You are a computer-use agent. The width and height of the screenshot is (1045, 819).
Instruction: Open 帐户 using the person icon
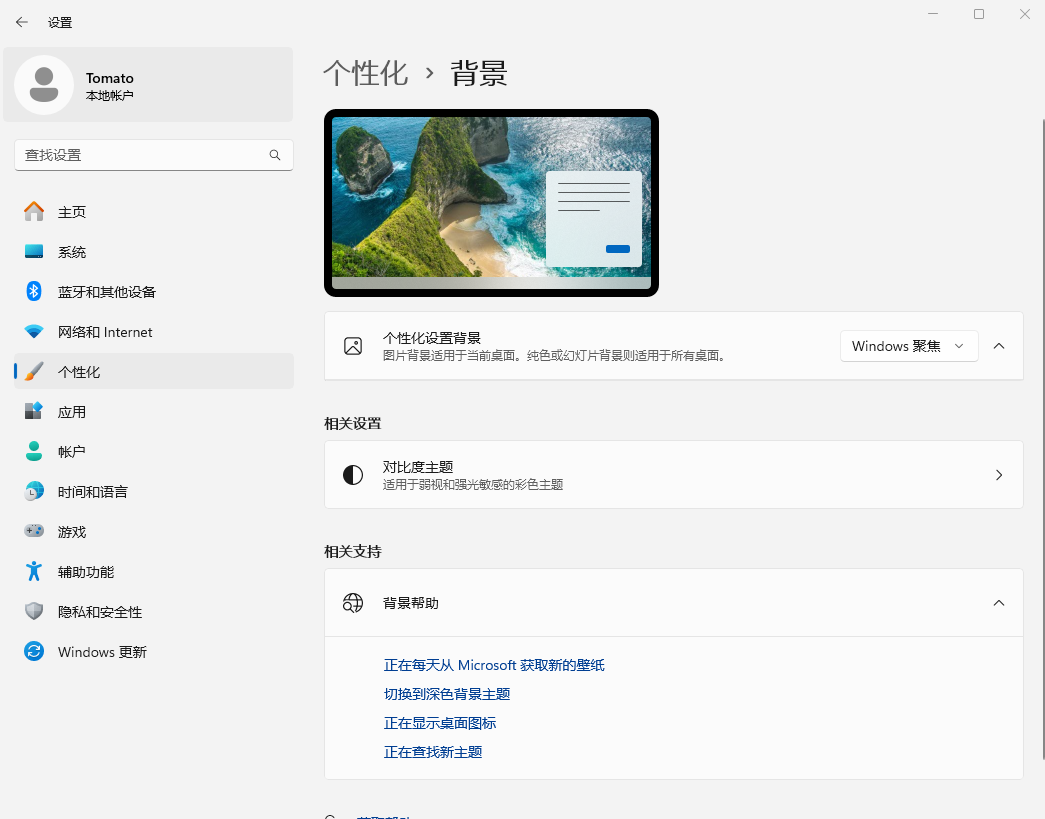coord(34,452)
